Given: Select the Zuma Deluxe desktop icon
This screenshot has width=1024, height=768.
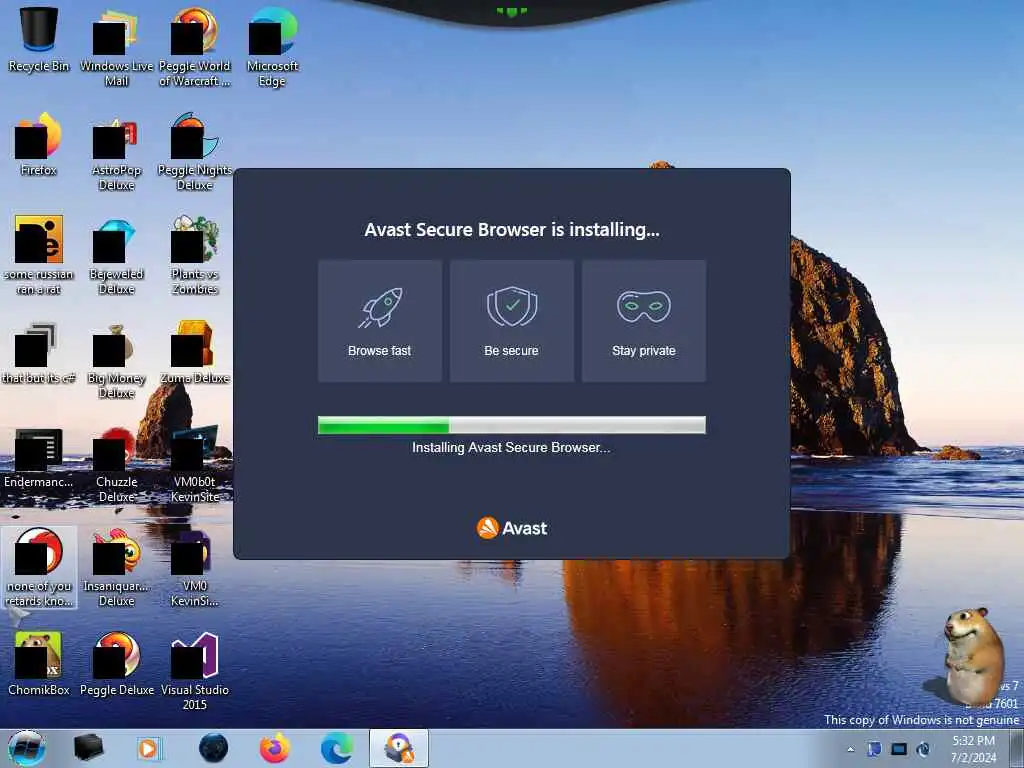Looking at the screenshot, I should (195, 353).
